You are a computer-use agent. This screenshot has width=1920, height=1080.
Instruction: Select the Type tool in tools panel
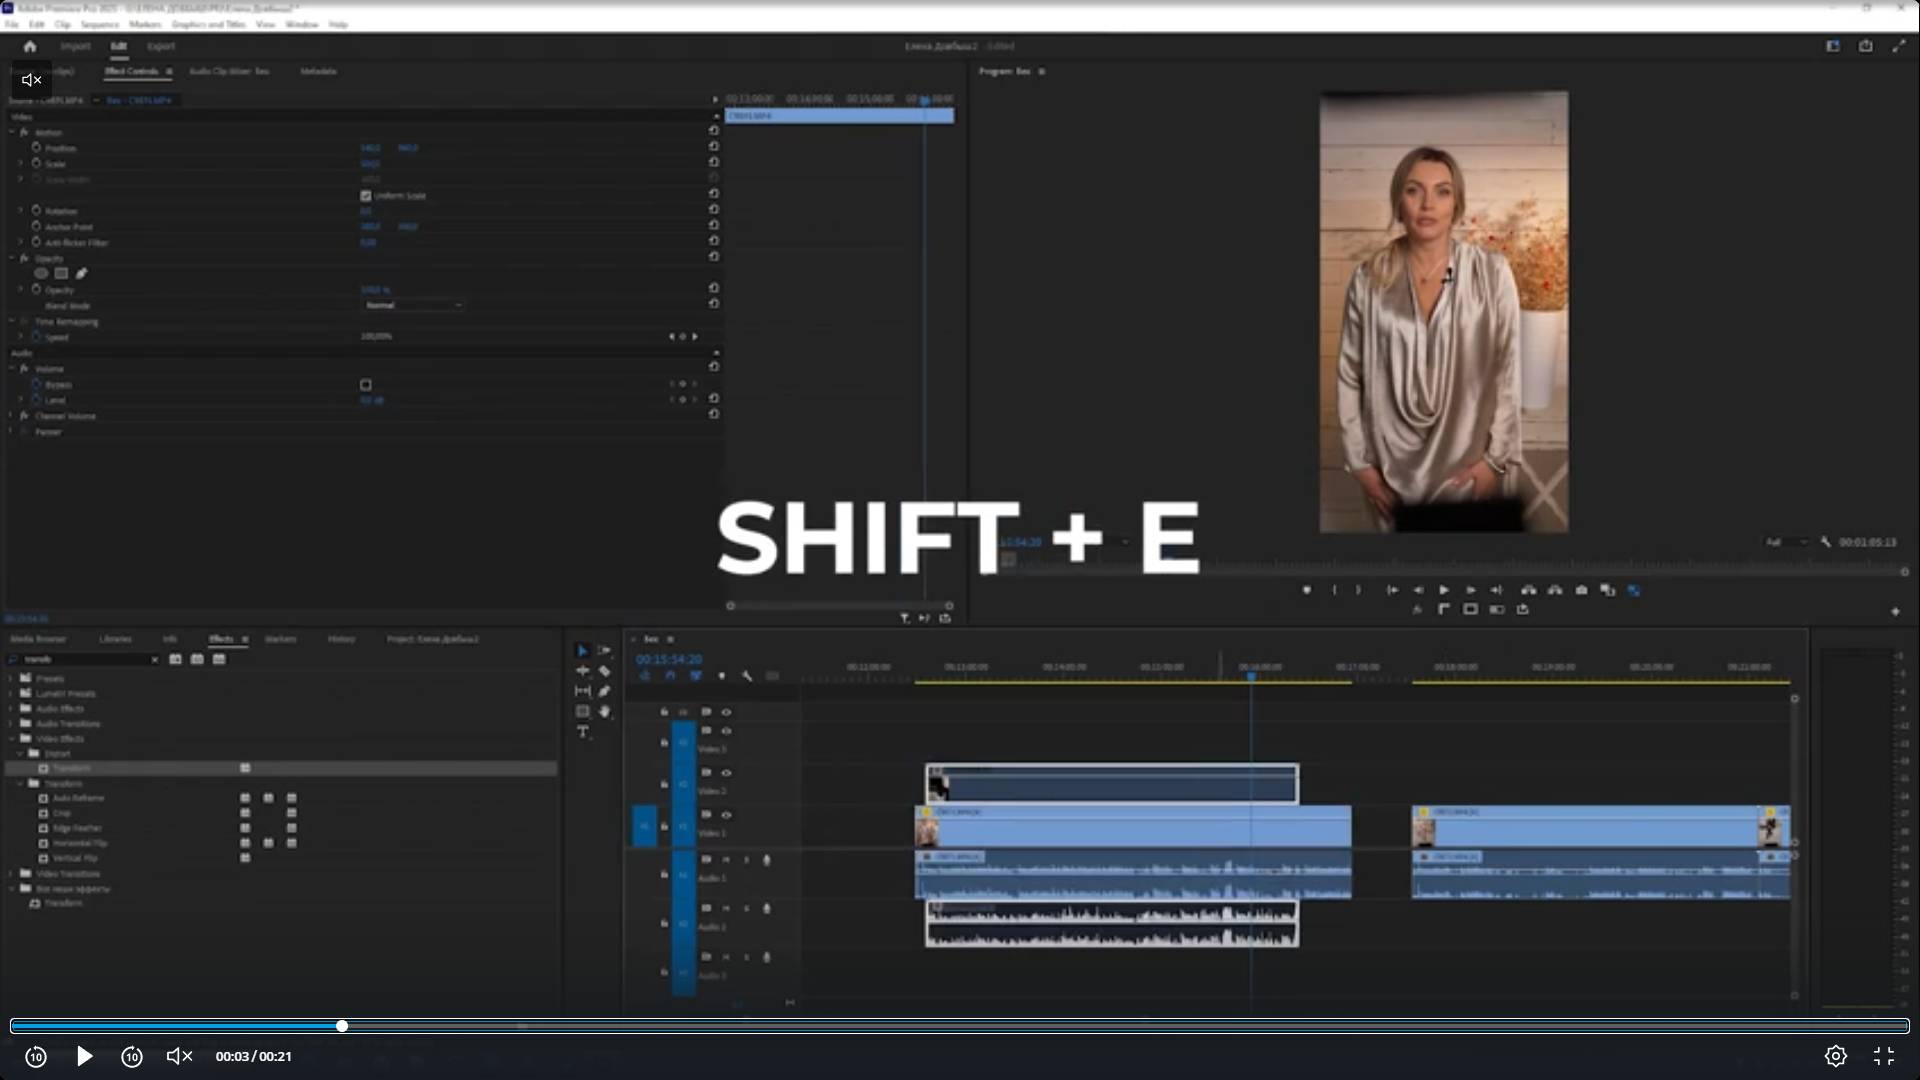[583, 732]
